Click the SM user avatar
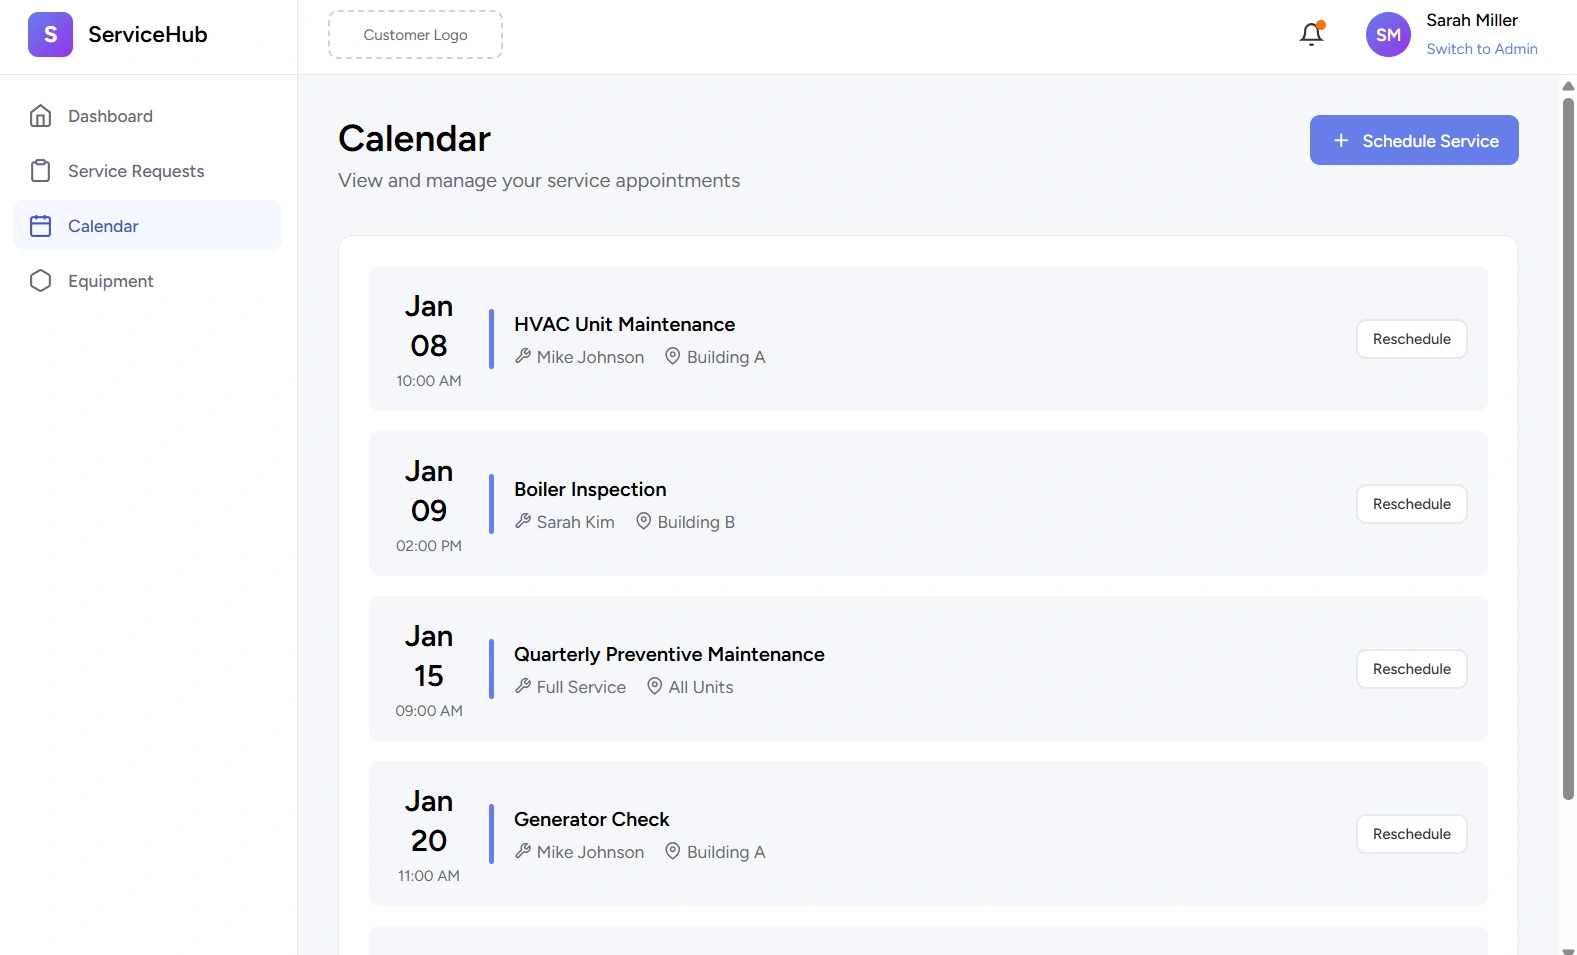 [x=1388, y=35]
